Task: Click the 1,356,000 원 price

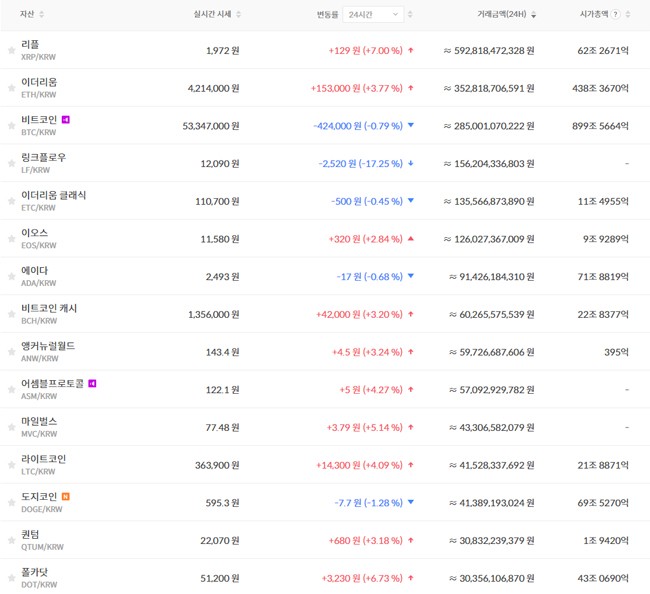Action: pos(213,315)
